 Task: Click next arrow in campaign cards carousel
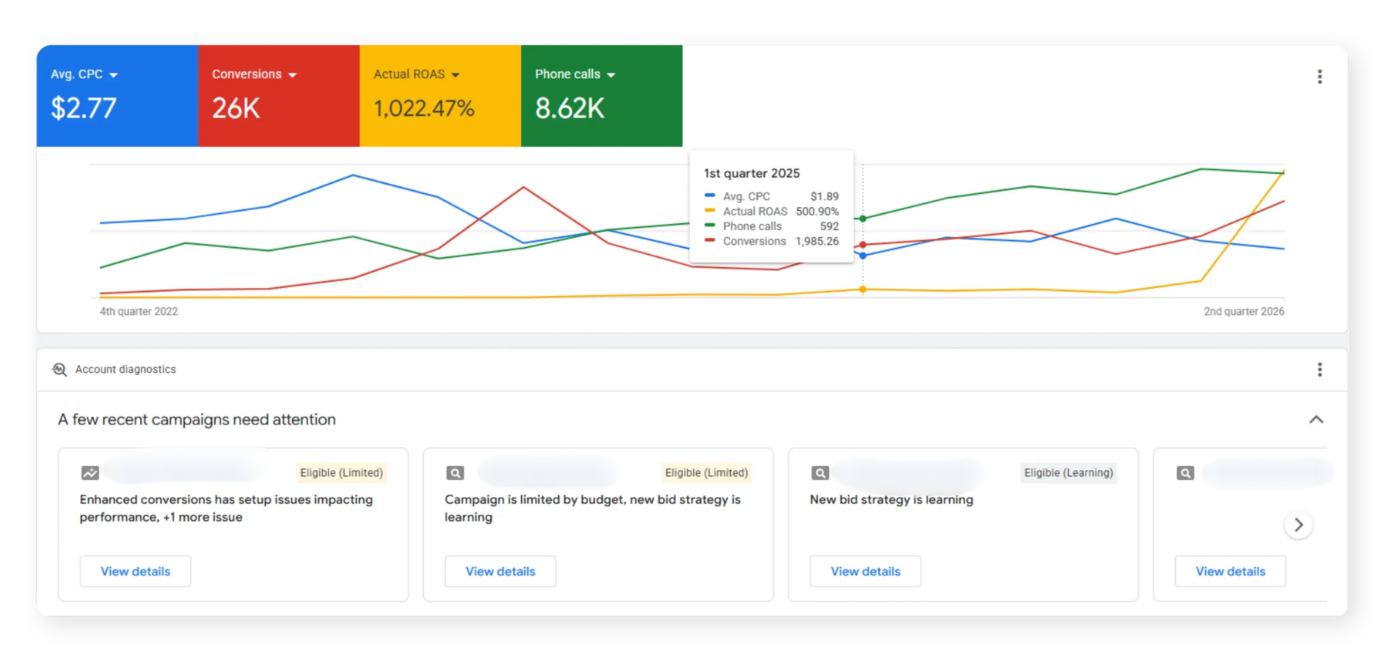1298,525
